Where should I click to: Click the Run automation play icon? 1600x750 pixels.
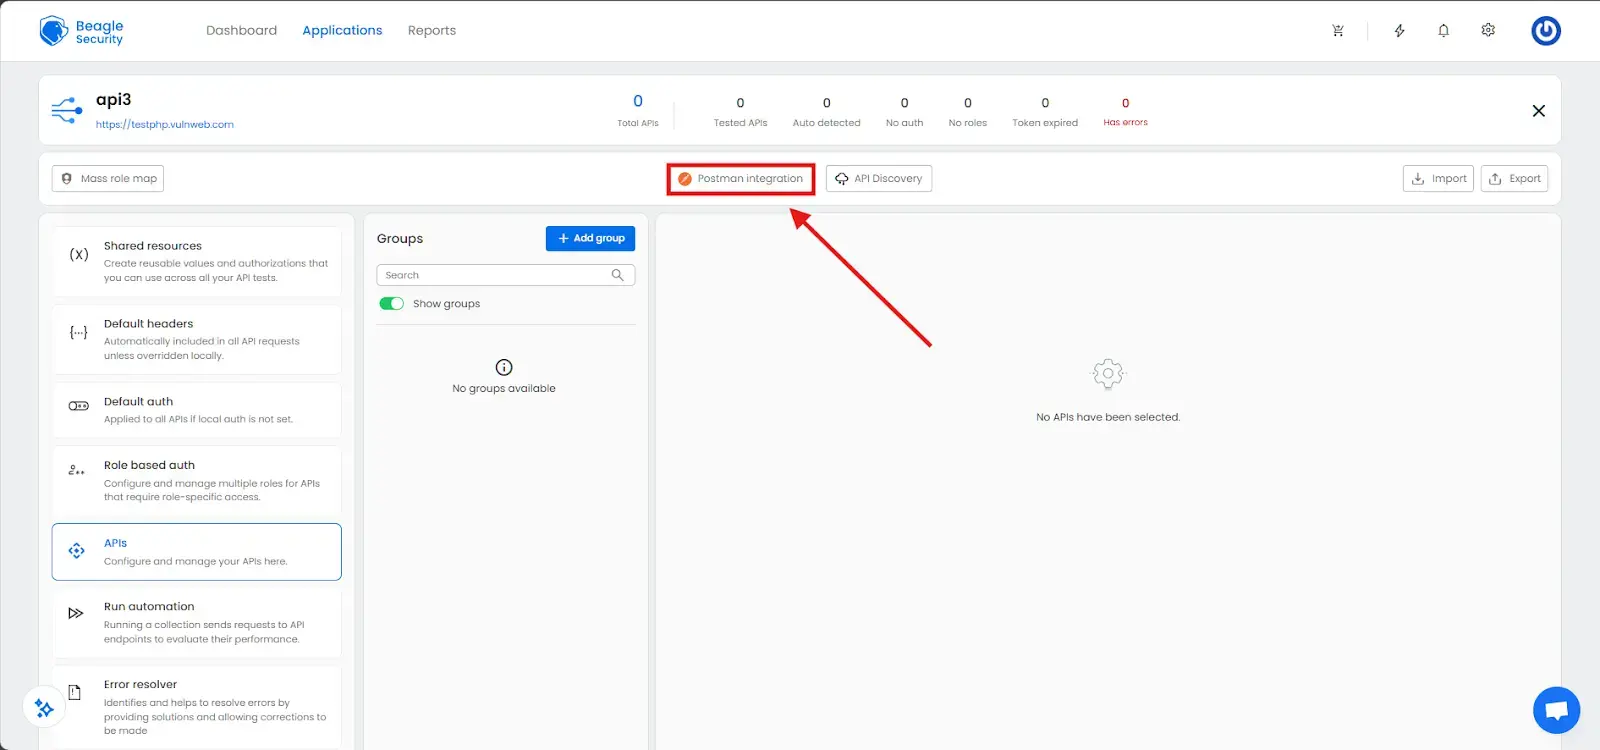76,613
